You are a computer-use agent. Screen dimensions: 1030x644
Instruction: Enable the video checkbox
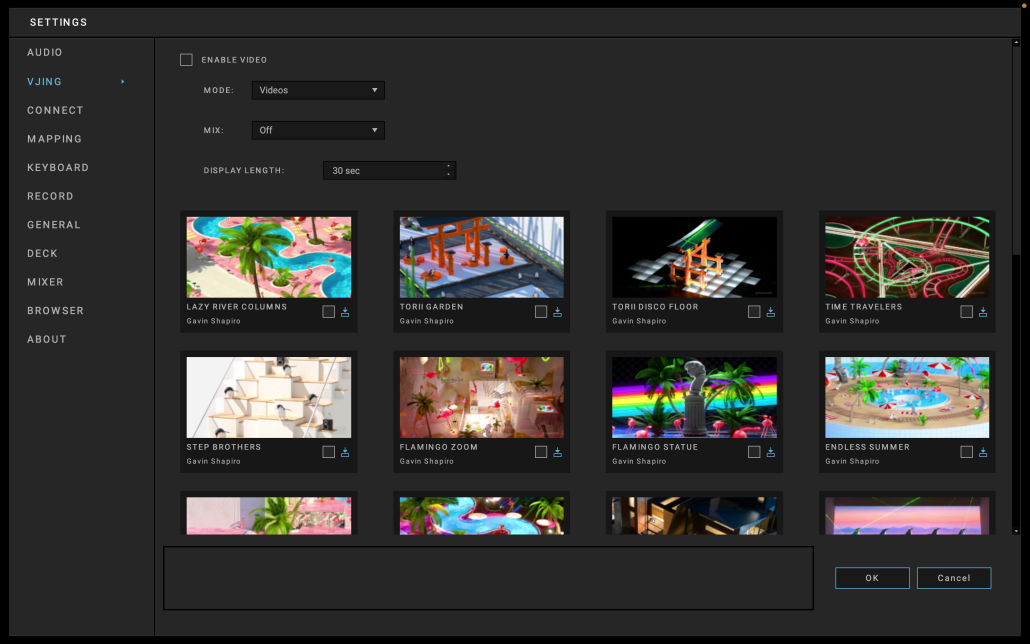186,60
